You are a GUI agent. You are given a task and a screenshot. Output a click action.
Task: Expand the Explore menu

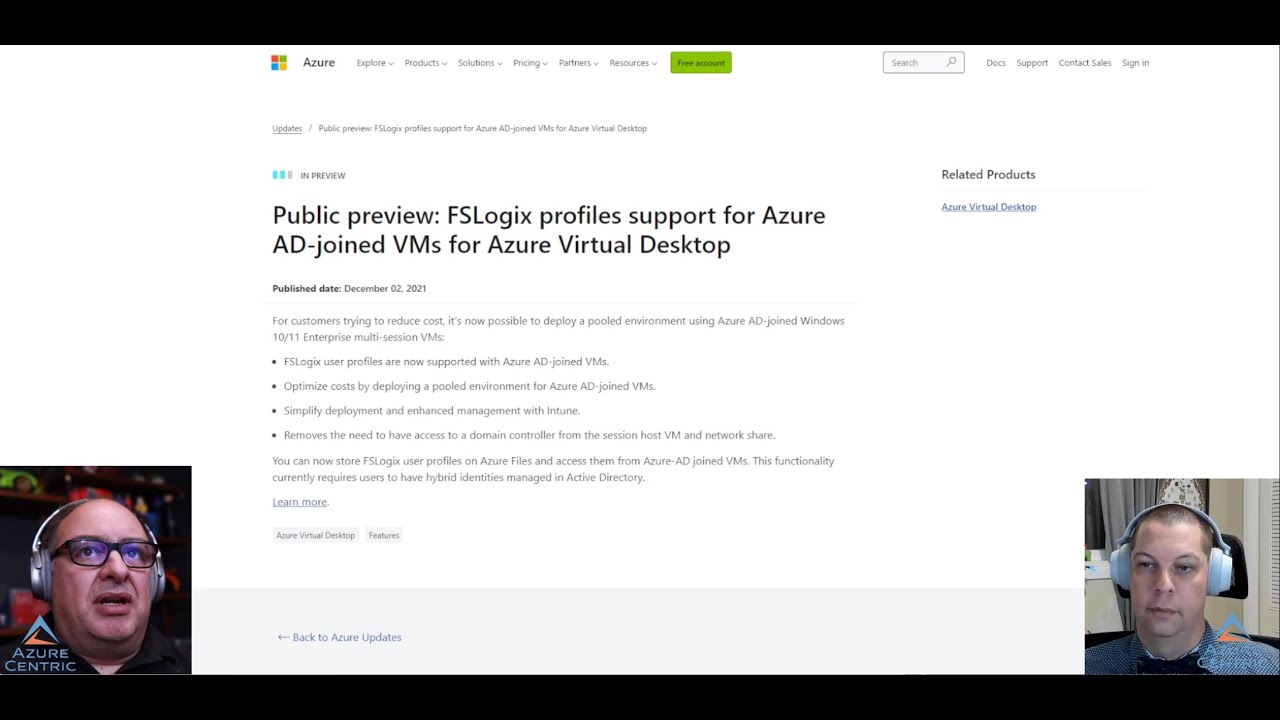tap(375, 63)
